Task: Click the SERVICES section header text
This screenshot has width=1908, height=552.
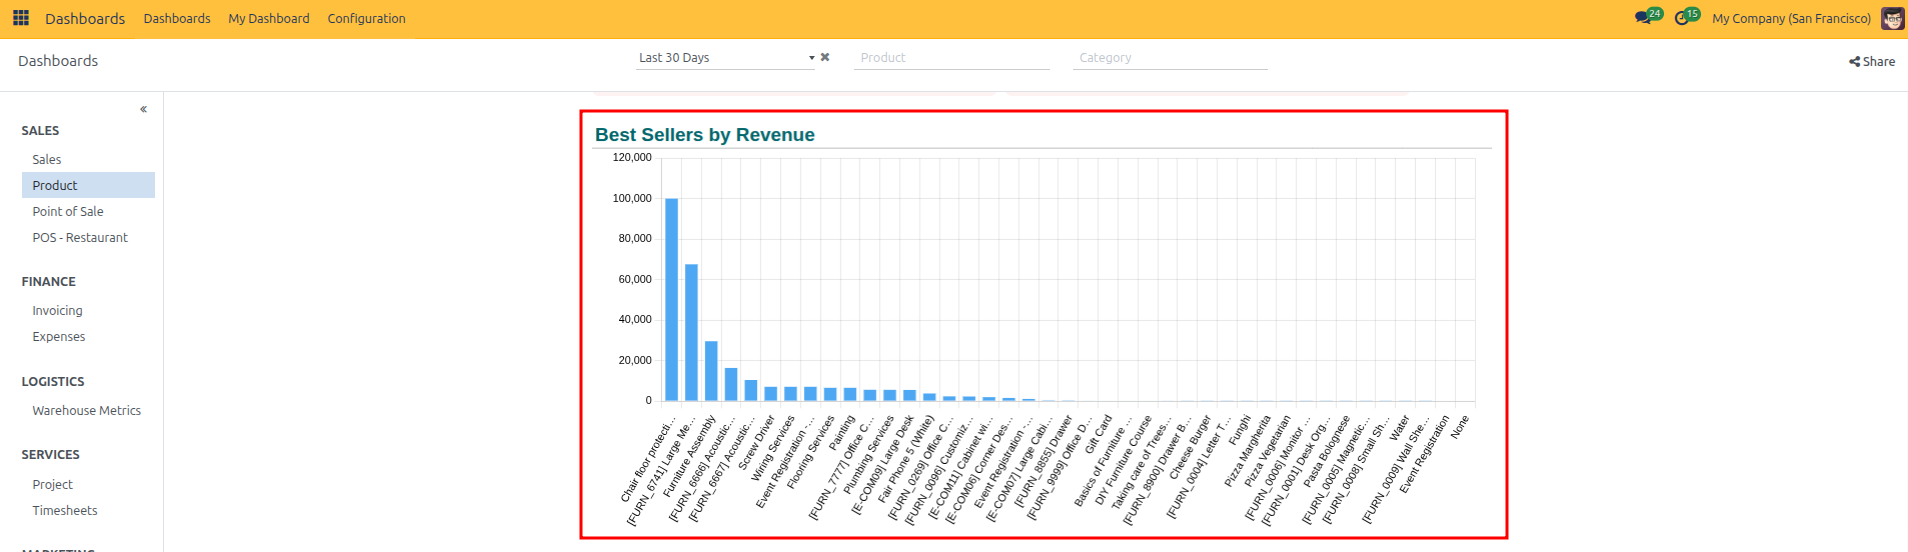Action: (x=51, y=454)
